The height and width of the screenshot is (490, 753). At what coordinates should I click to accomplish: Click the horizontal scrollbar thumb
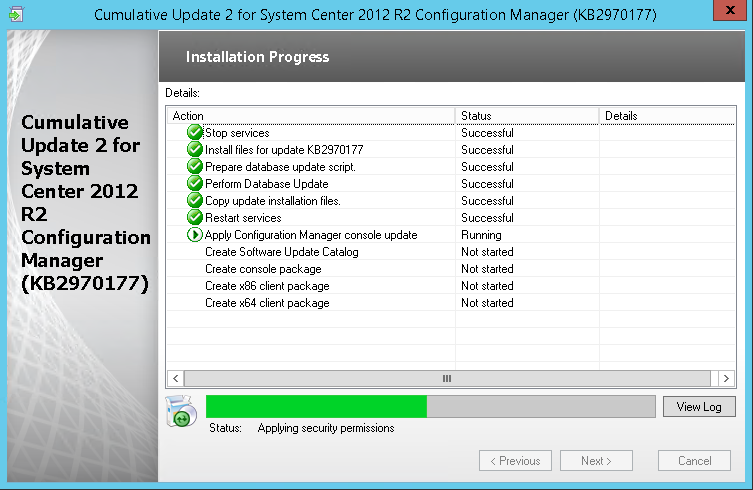point(447,379)
